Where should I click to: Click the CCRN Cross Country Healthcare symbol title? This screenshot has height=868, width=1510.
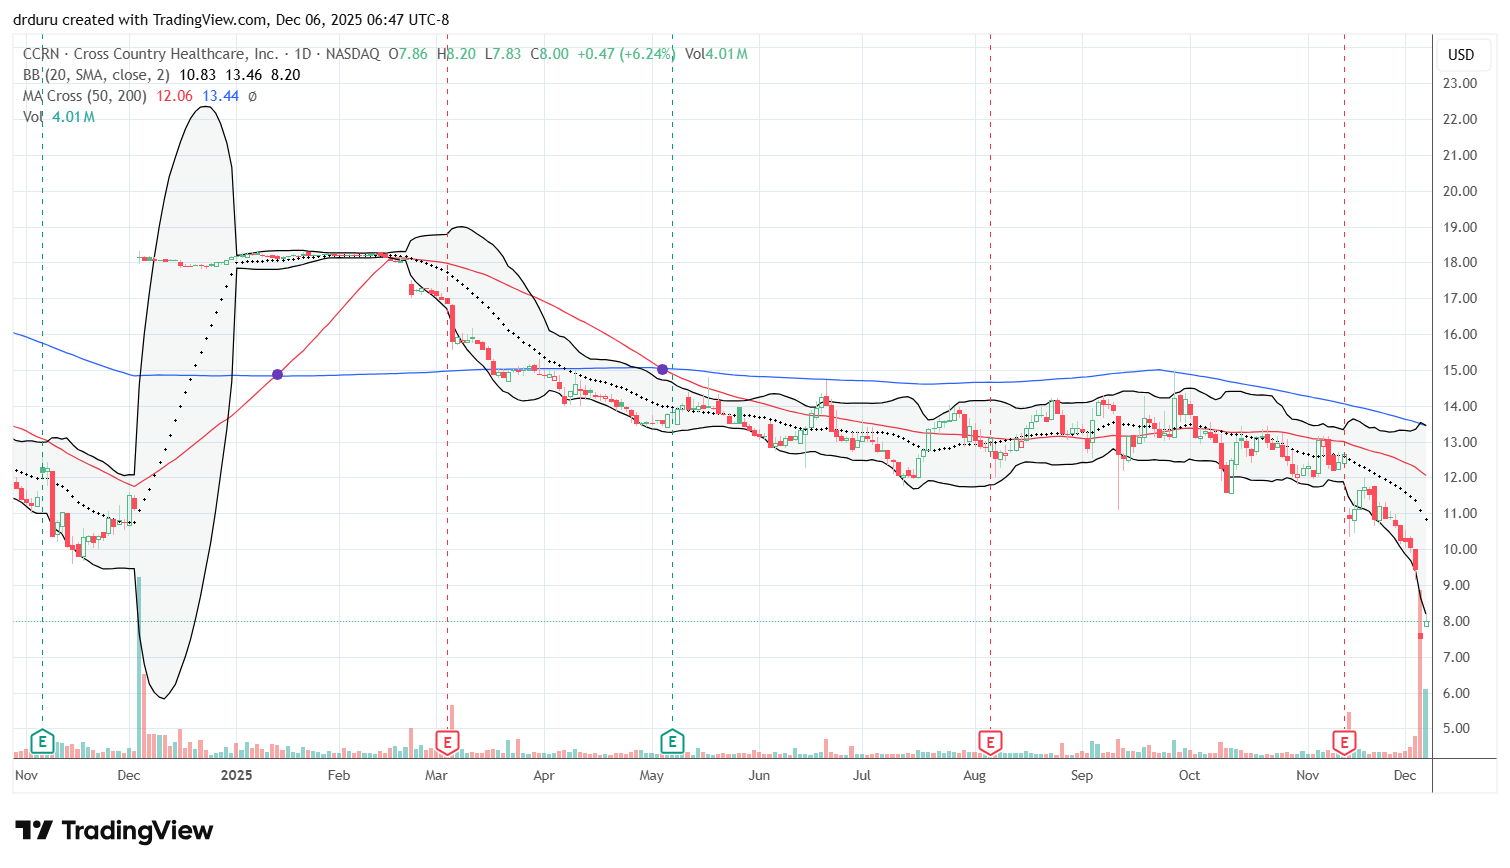150,54
